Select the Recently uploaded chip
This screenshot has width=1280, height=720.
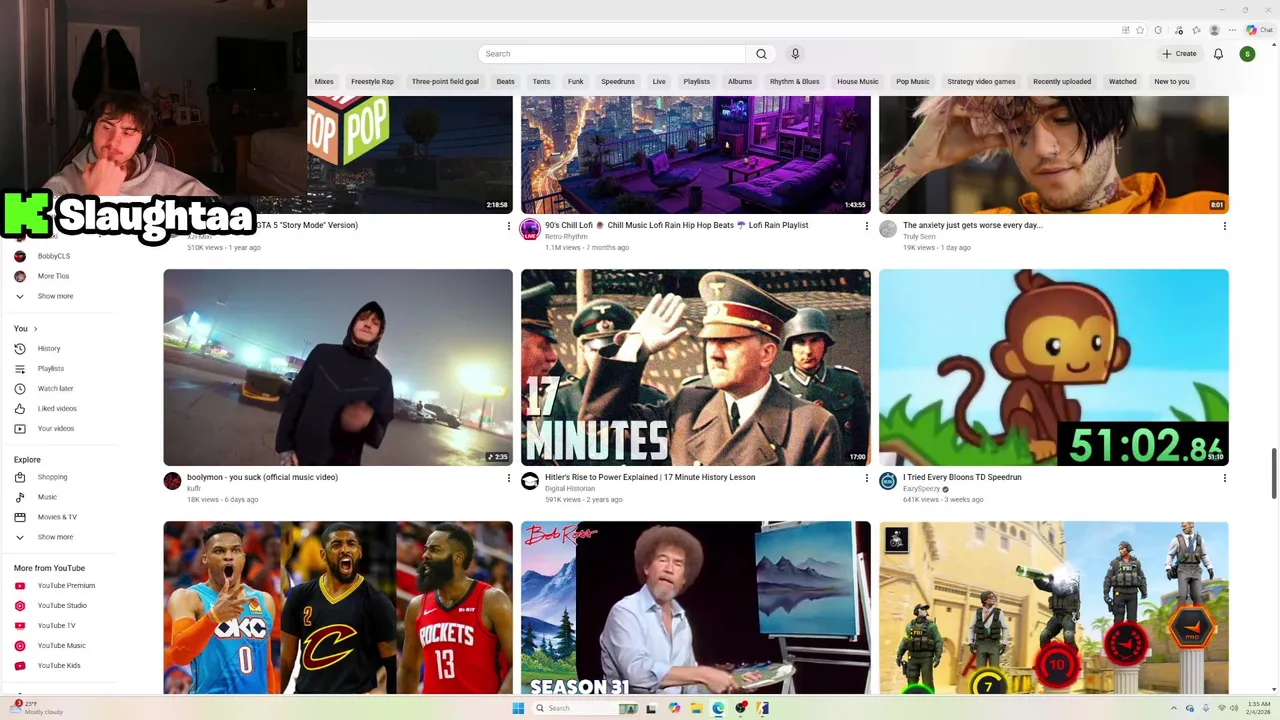click(1062, 81)
